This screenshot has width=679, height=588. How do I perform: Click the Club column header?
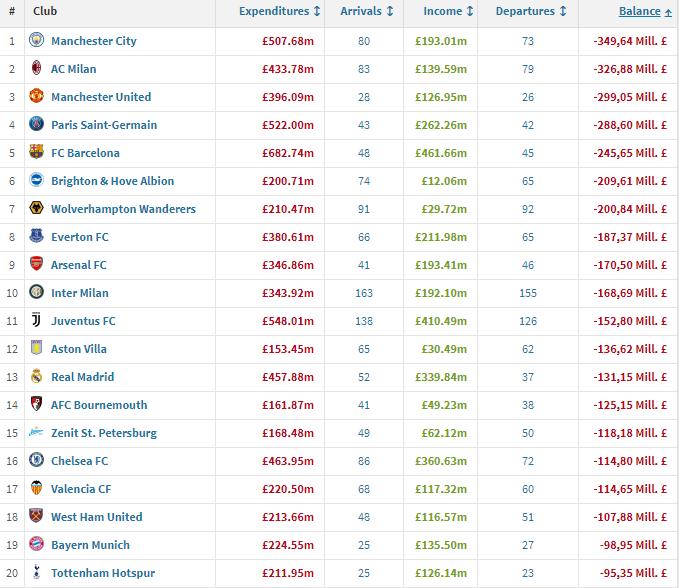(45, 12)
